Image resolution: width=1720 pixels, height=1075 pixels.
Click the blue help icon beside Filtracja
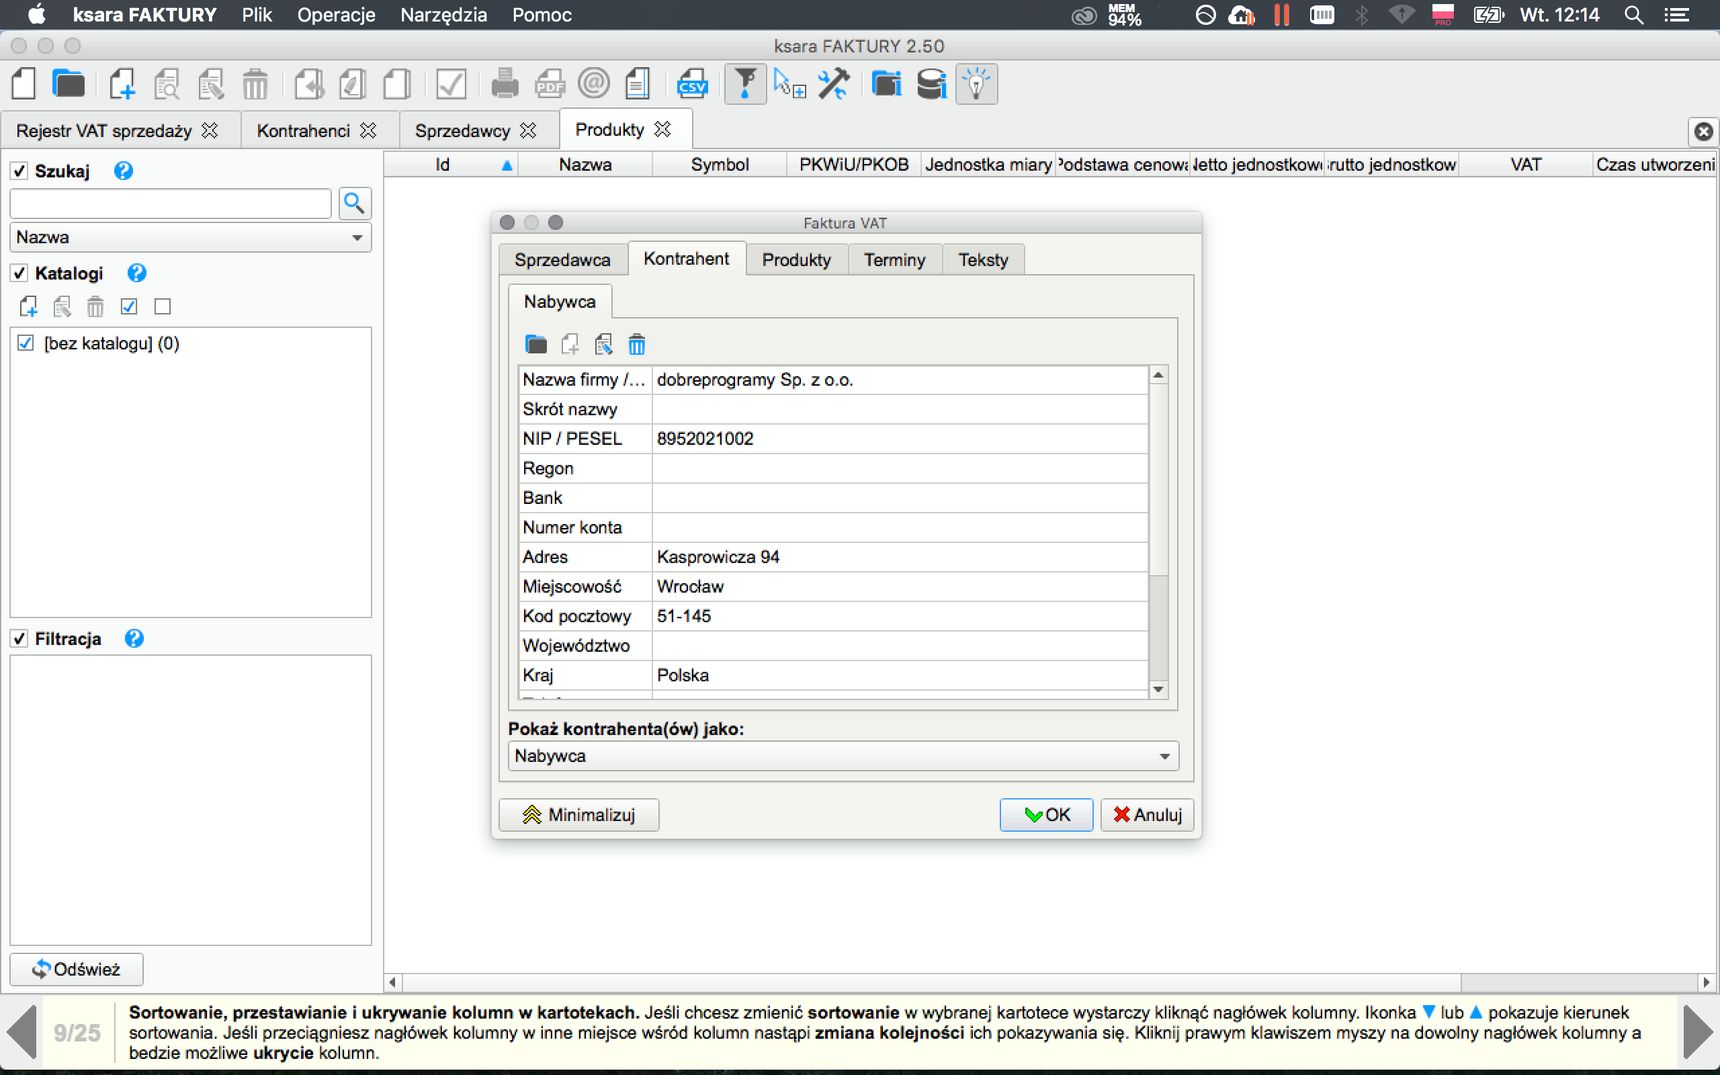[134, 638]
